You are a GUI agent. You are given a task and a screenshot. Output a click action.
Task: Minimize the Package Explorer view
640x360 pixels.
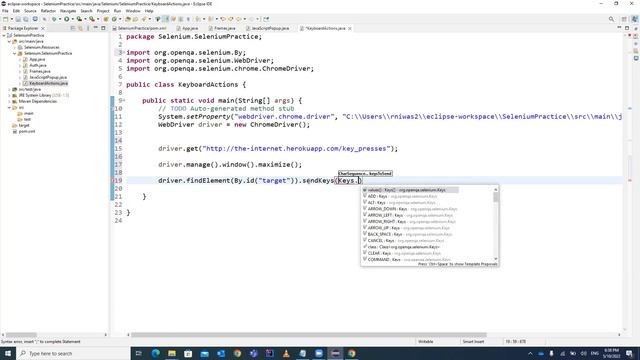pyautogui.click(x=96, y=28)
